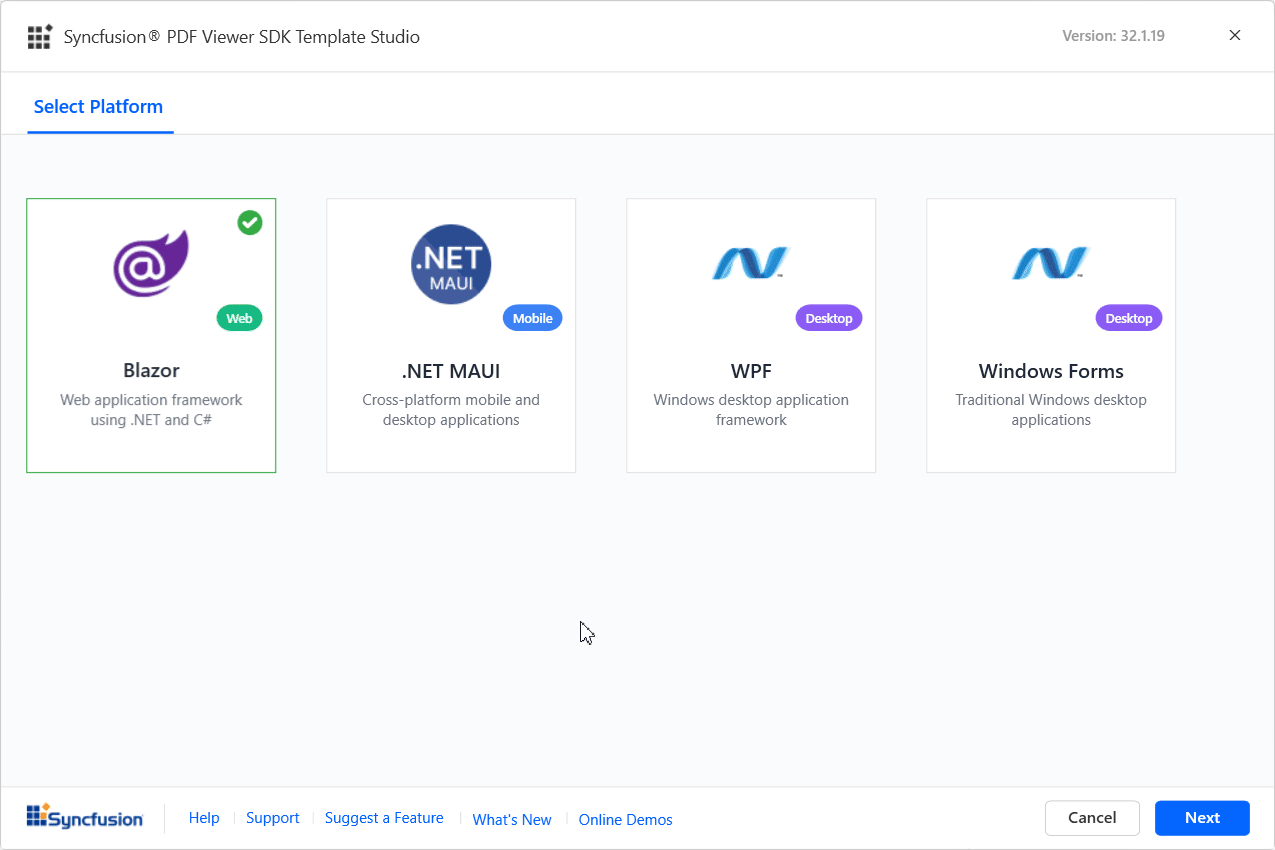Click the green checkmark on the Blazor card
Image resolution: width=1275 pixels, height=850 pixels.
[249, 222]
